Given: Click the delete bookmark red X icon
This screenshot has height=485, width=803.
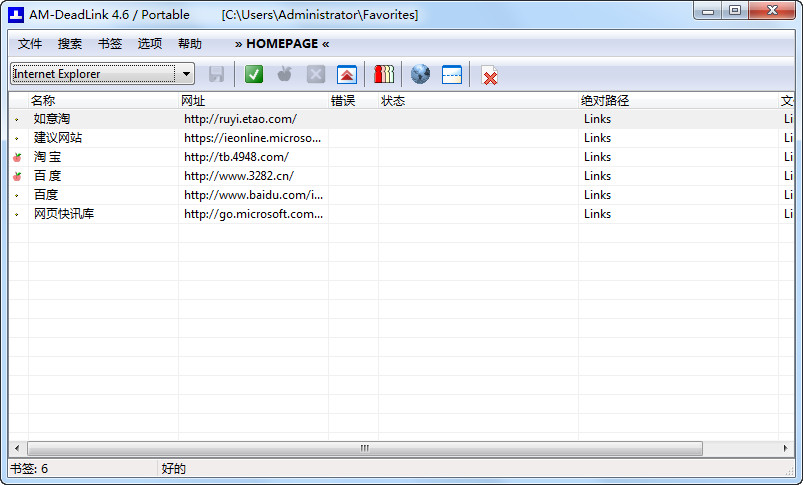Looking at the screenshot, I should tap(490, 75).
